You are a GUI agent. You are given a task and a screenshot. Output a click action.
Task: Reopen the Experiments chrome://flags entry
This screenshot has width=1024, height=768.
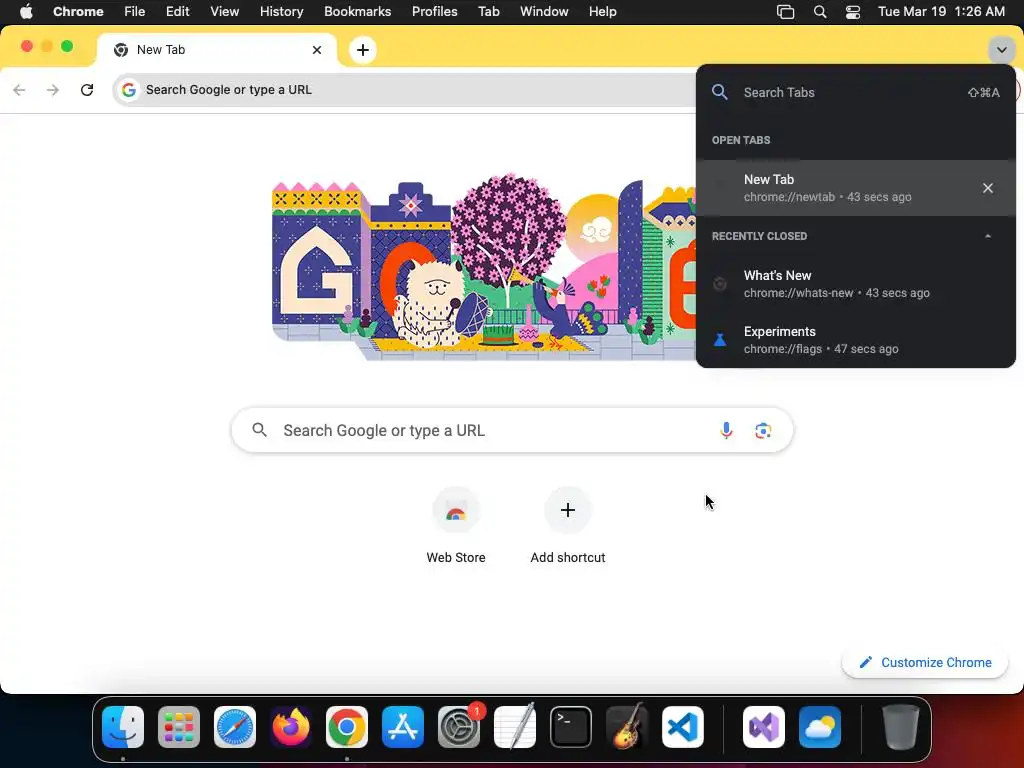[856, 340]
